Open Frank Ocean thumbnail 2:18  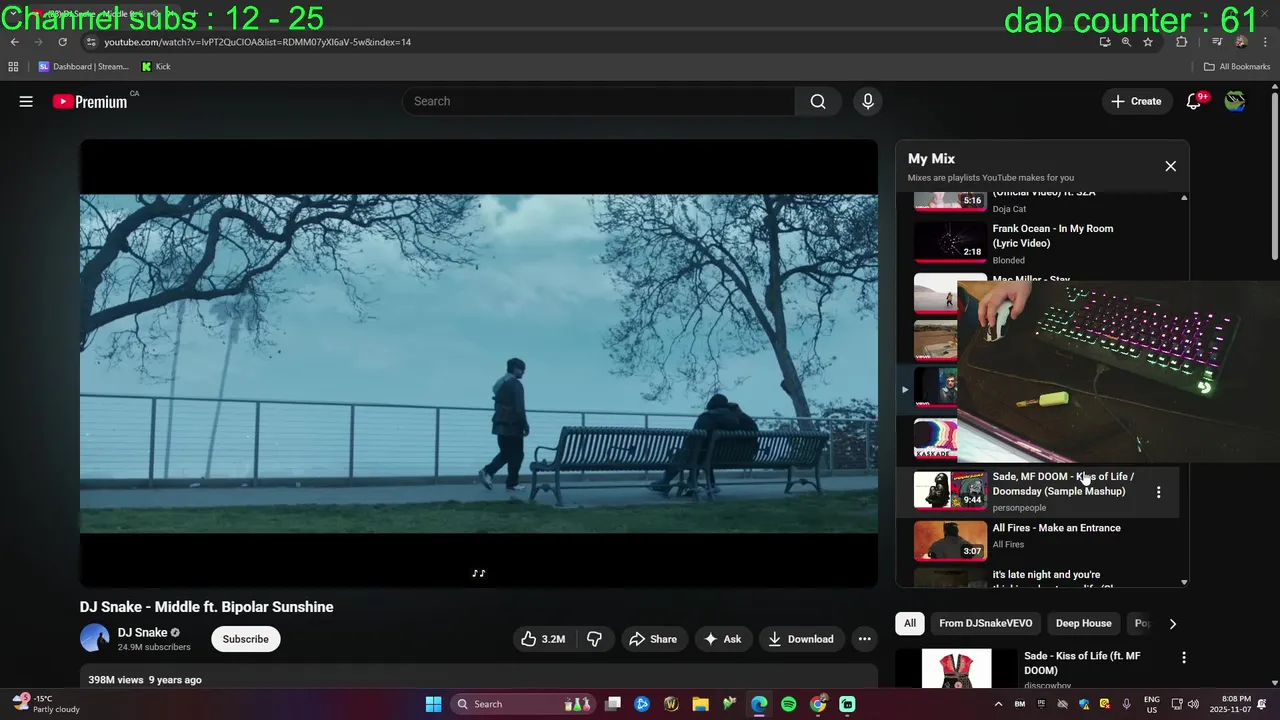pos(950,242)
